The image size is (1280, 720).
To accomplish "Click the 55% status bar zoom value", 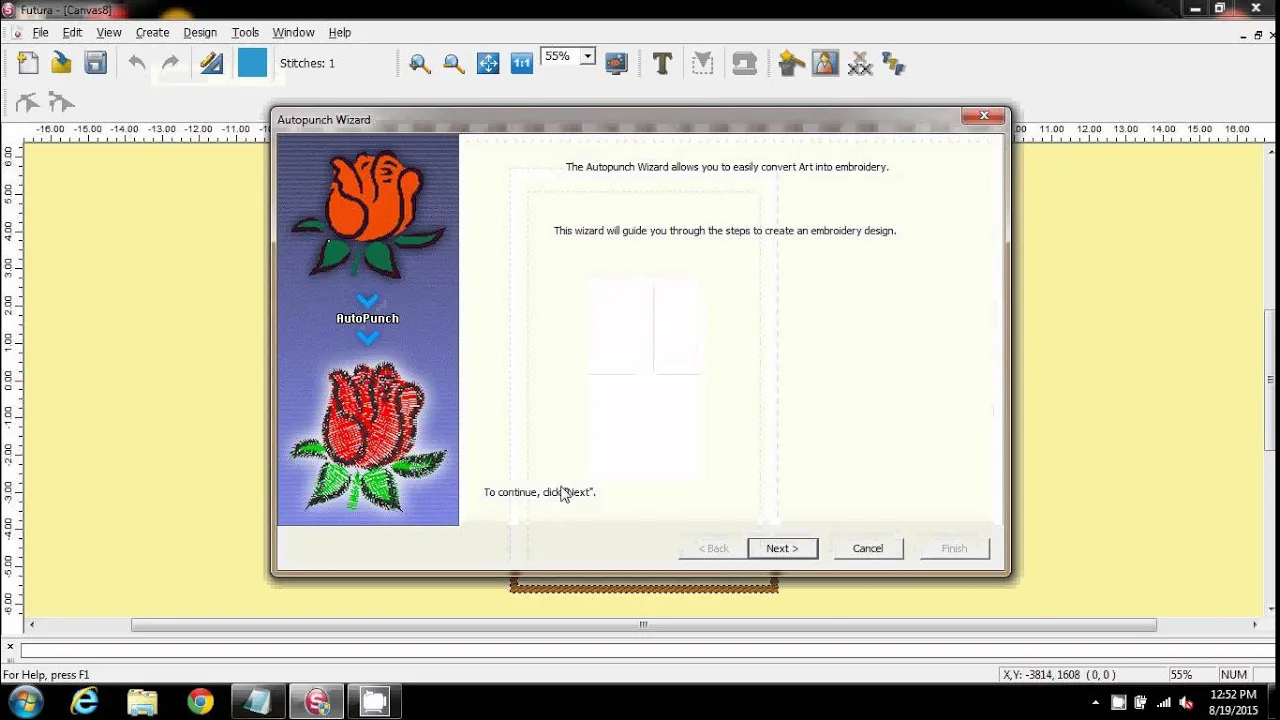I will click(1181, 675).
